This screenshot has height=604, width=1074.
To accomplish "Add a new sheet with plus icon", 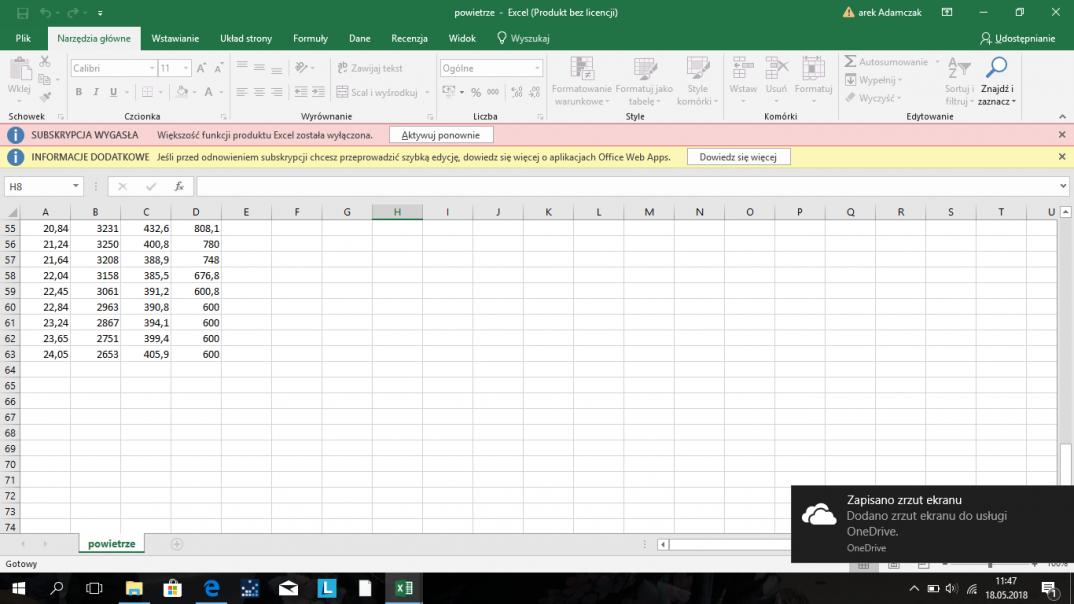I will 177,544.
